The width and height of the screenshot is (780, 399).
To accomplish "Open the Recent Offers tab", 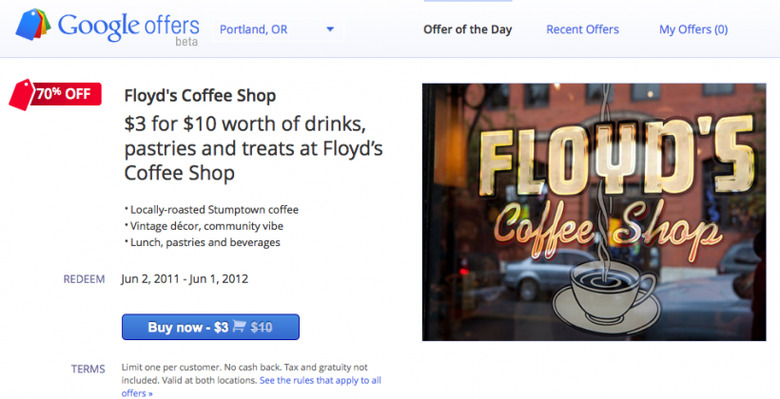I will pos(583,29).
